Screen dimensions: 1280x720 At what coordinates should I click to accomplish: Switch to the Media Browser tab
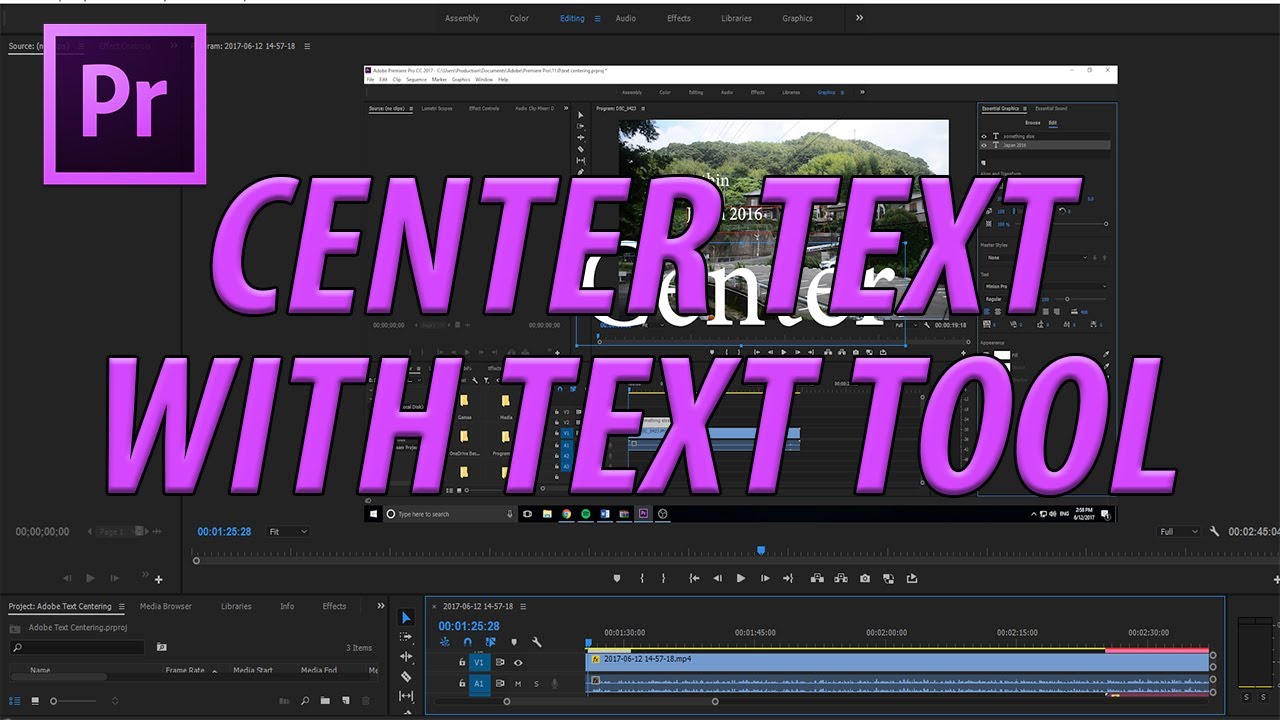[x=165, y=606]
